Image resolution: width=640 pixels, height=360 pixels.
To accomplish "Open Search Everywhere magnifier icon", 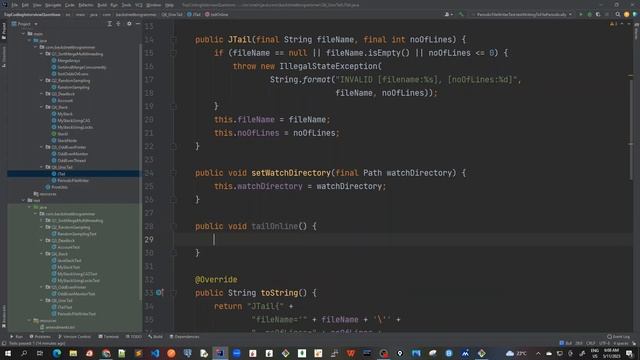I will pyautogui.click(x=618, y=14).
